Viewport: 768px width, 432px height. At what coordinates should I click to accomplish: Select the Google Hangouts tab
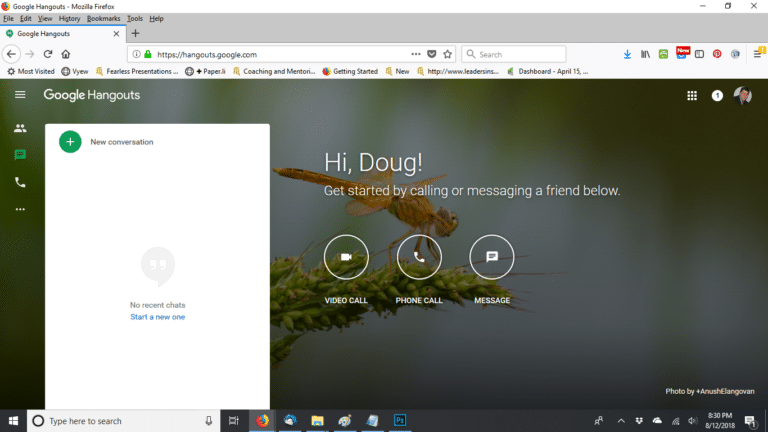pos(63,34)
